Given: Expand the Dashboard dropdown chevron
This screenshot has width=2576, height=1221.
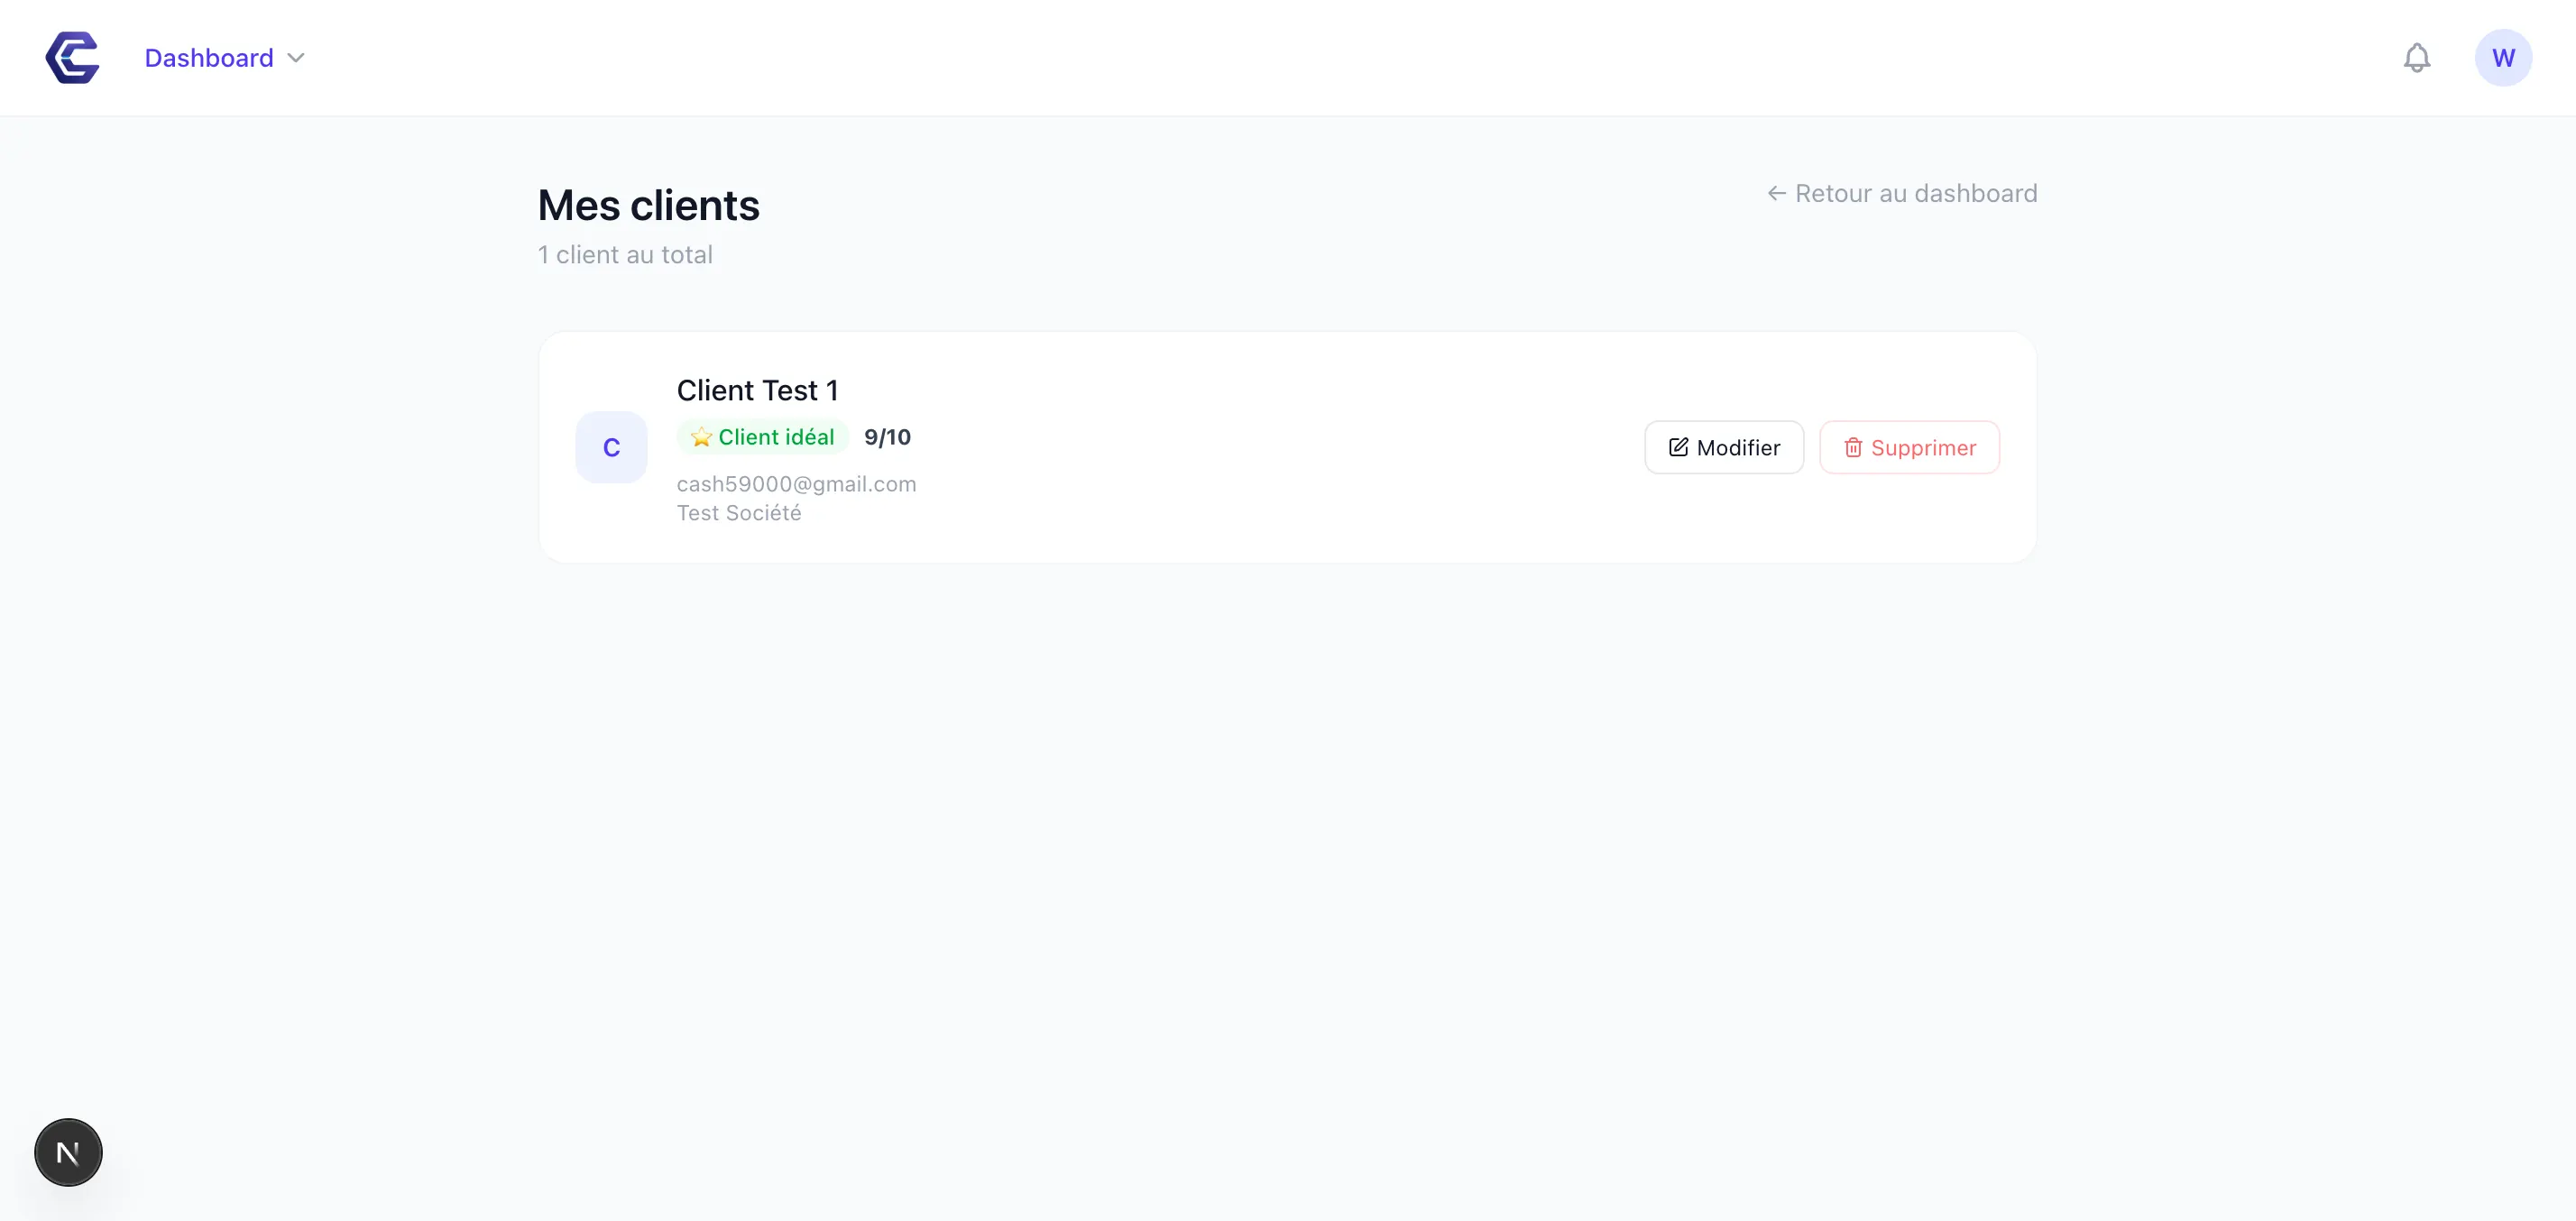Looking at the screenshot, I should [x=295, y=58].
